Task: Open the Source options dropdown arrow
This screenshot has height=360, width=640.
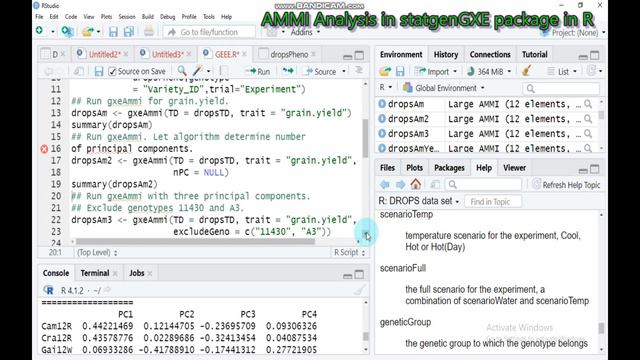Action: (x=344, y=71)
